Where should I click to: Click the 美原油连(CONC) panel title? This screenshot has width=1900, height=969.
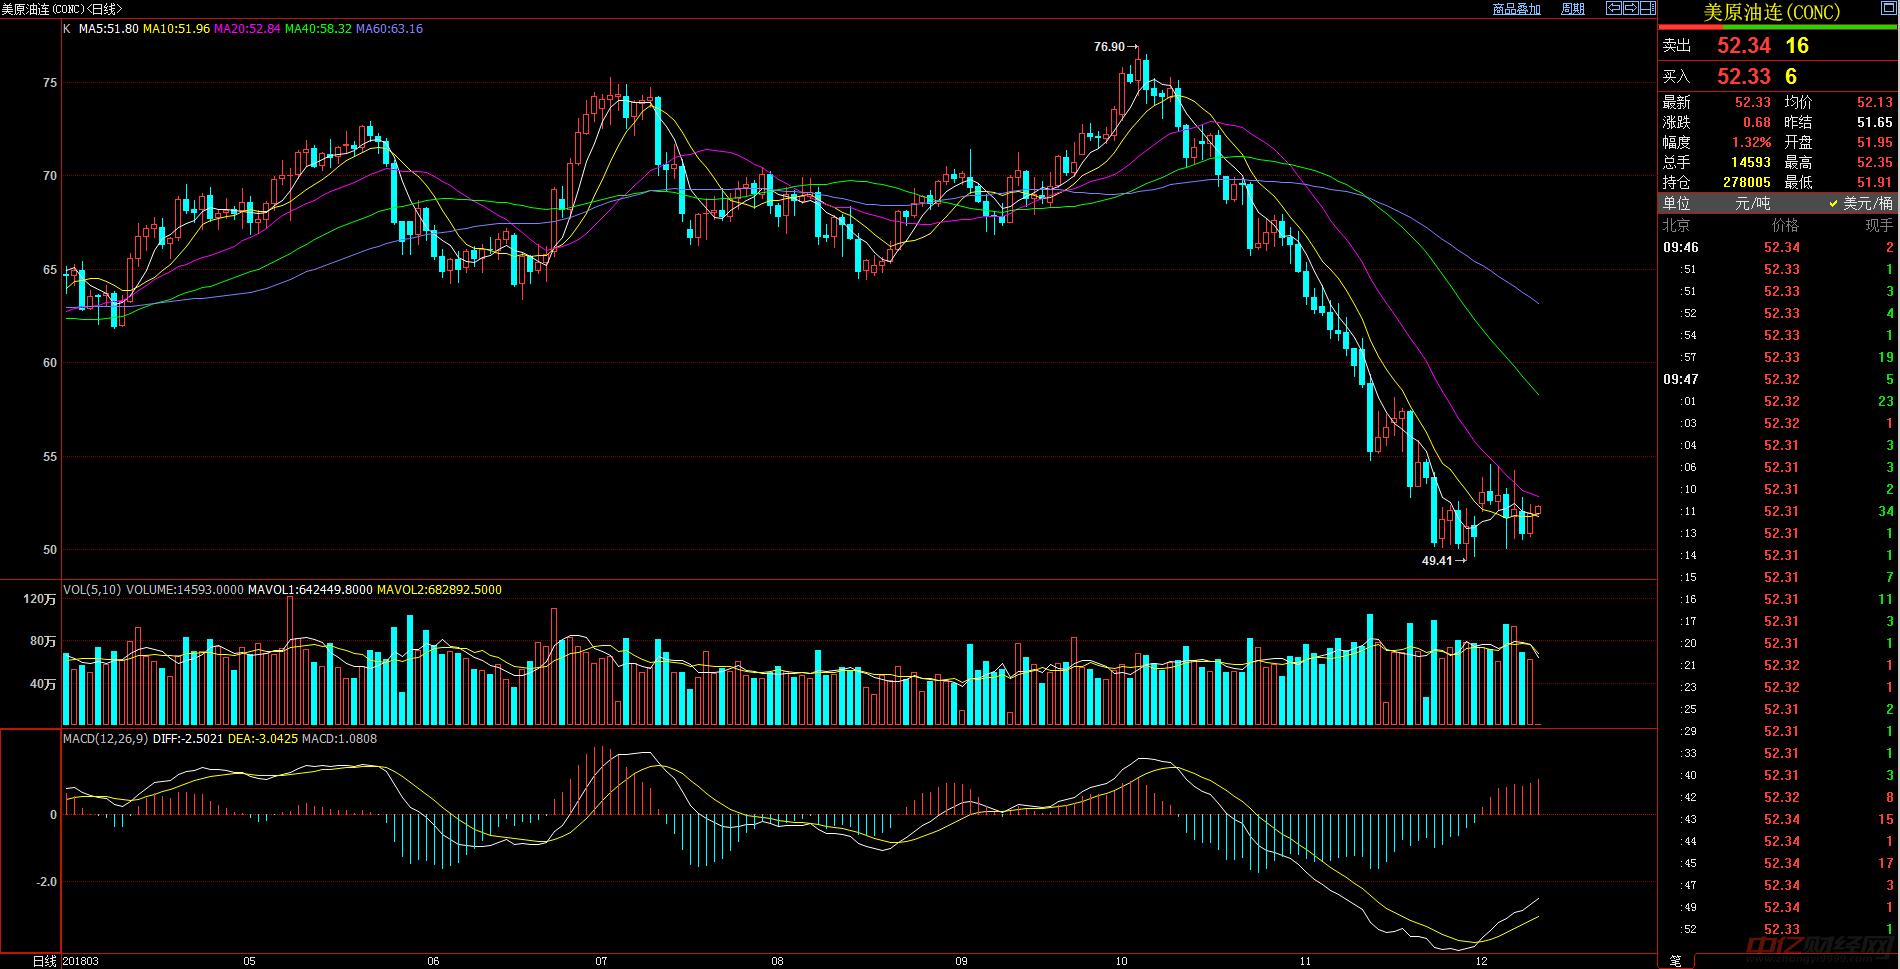point(1771,12)
